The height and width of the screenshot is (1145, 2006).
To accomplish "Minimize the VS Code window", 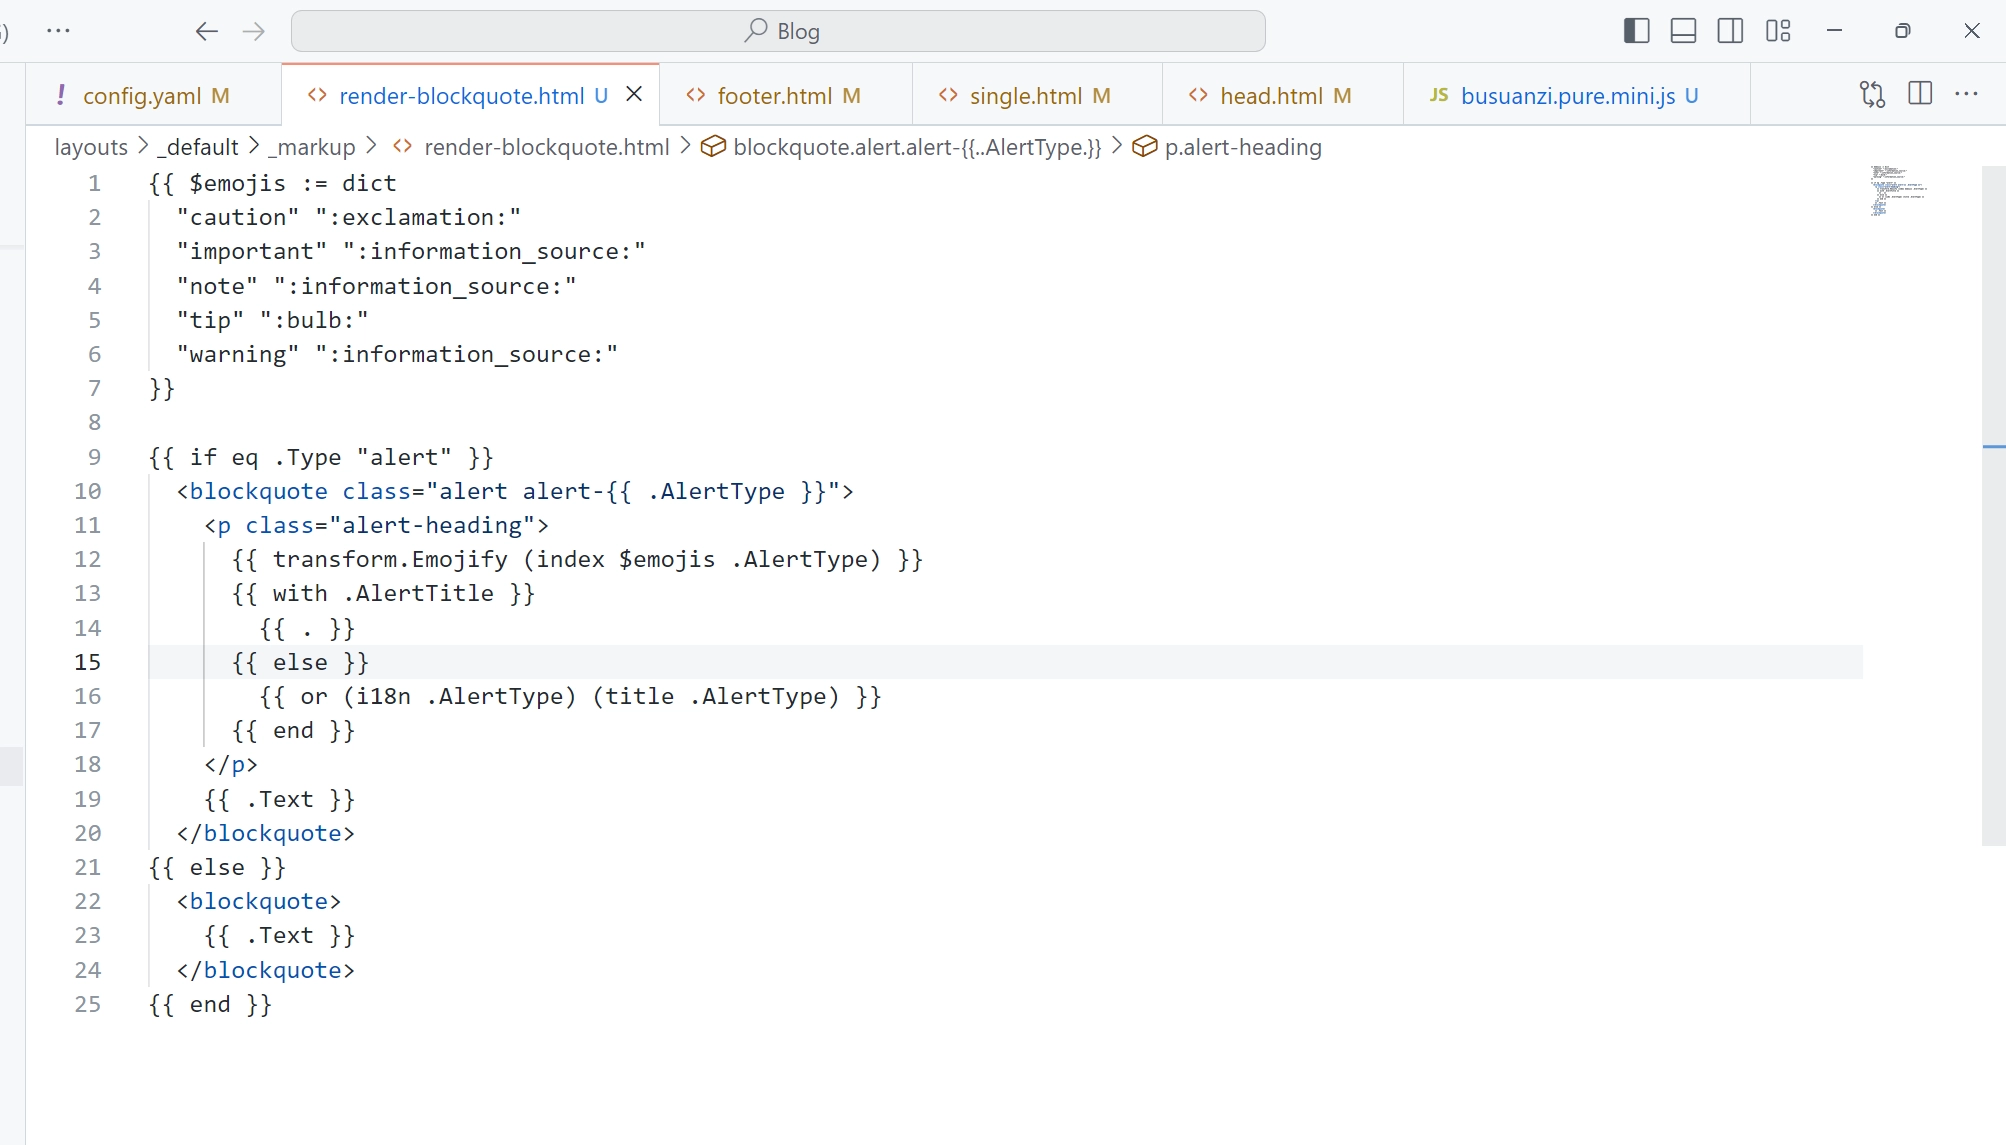I will (1834, 31).
